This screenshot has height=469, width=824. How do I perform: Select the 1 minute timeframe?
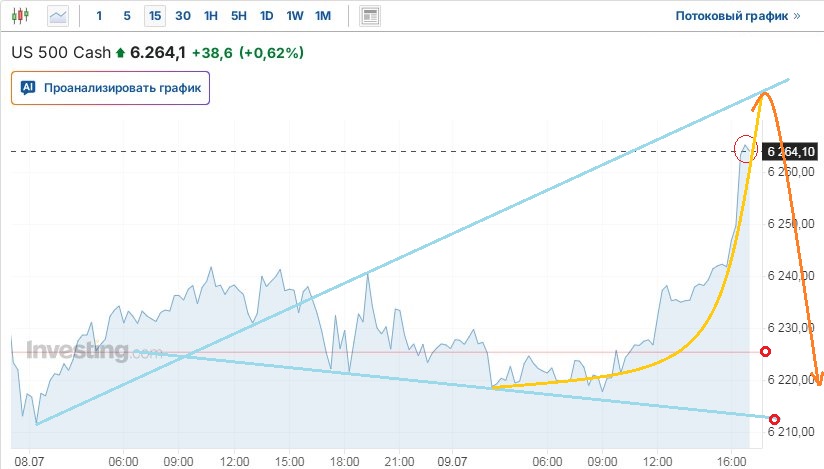(x=99, y=16)
